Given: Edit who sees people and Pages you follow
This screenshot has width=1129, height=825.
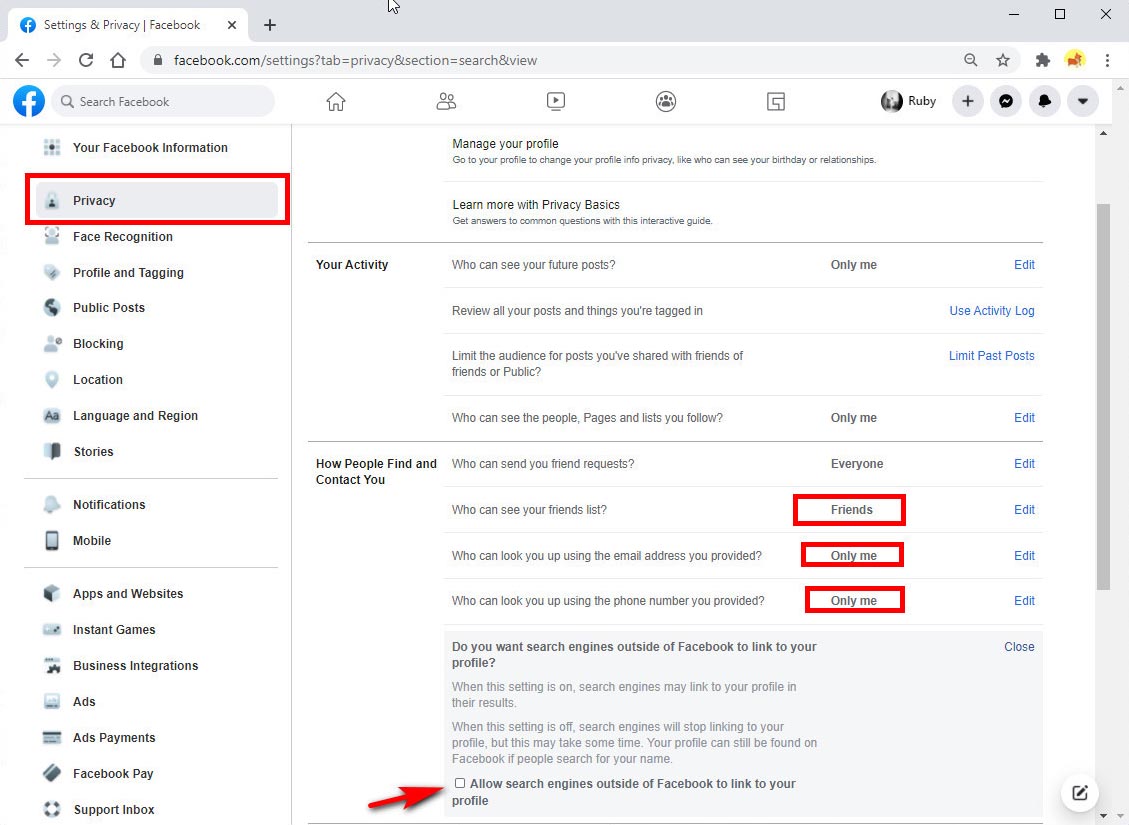Looking at the screenshot, I should (1024, 418).
